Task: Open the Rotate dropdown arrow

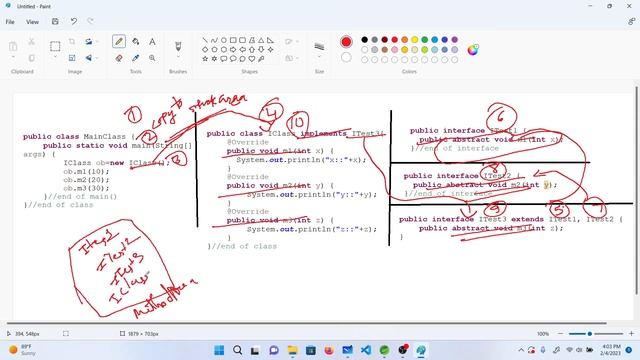Action: 97,42
